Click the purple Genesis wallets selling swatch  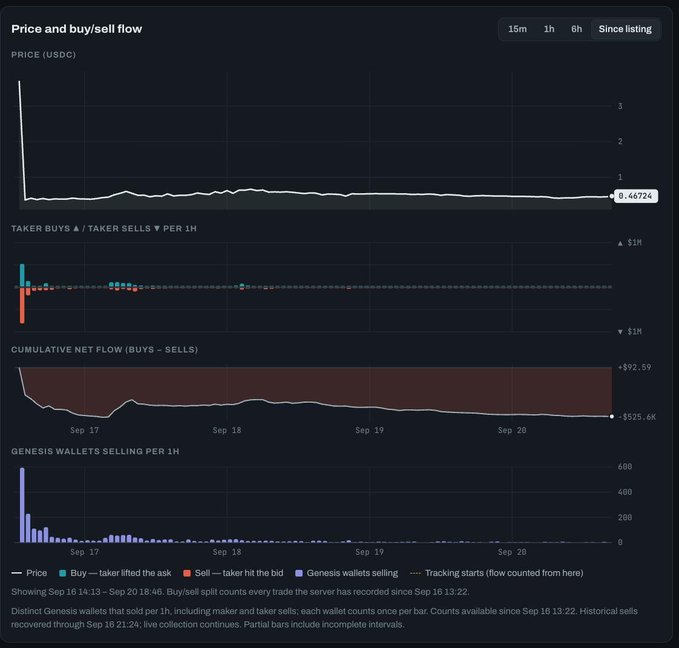tap(299, 573)
